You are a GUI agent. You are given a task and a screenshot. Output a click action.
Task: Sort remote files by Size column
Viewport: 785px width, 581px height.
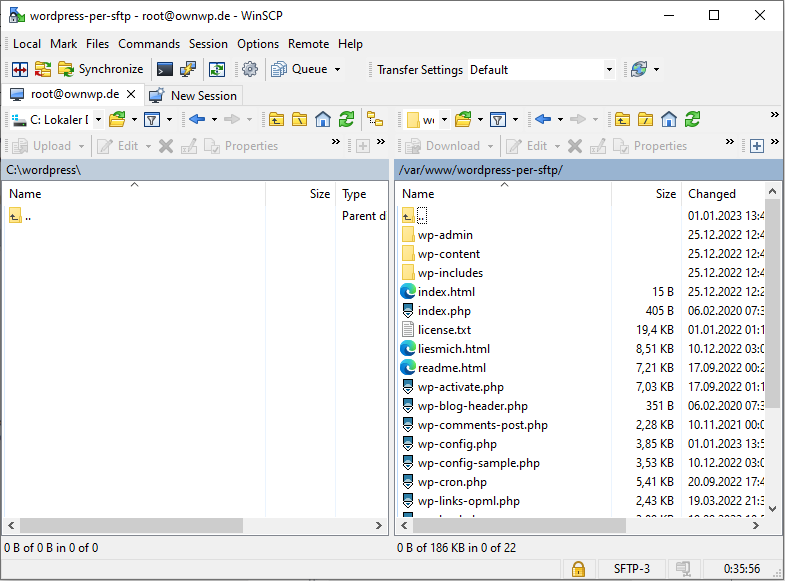point(646,194)
